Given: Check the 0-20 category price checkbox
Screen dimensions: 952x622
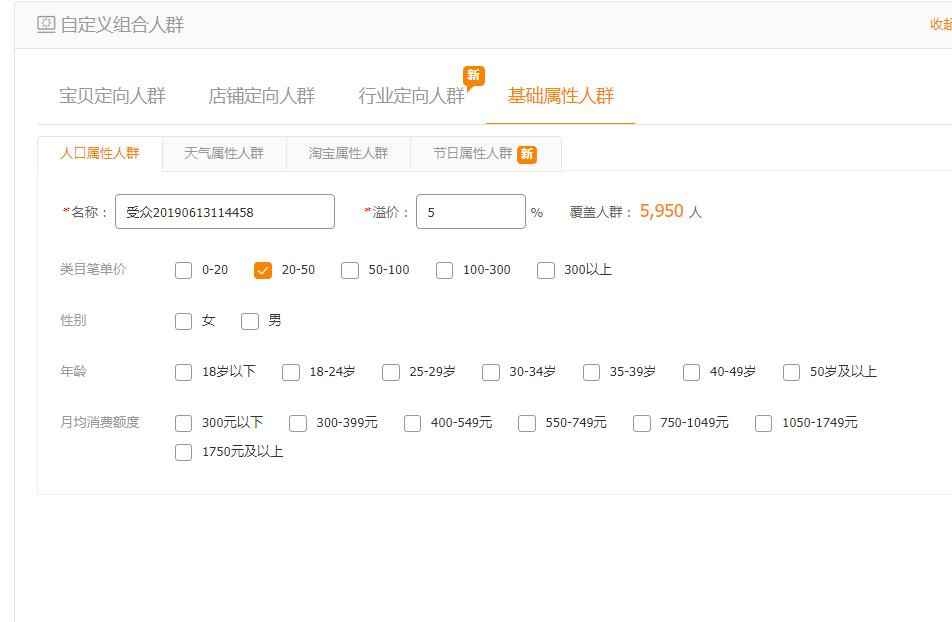Looking at the screenshot, I should 183,270.
